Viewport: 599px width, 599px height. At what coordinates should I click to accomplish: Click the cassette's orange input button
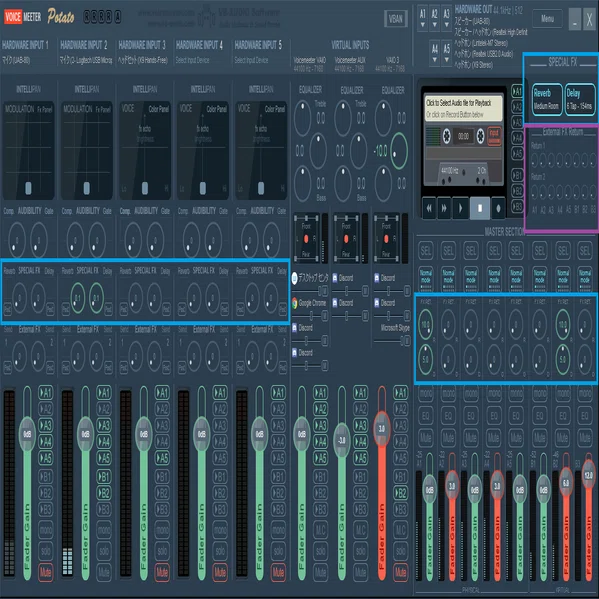coord(494,136)
